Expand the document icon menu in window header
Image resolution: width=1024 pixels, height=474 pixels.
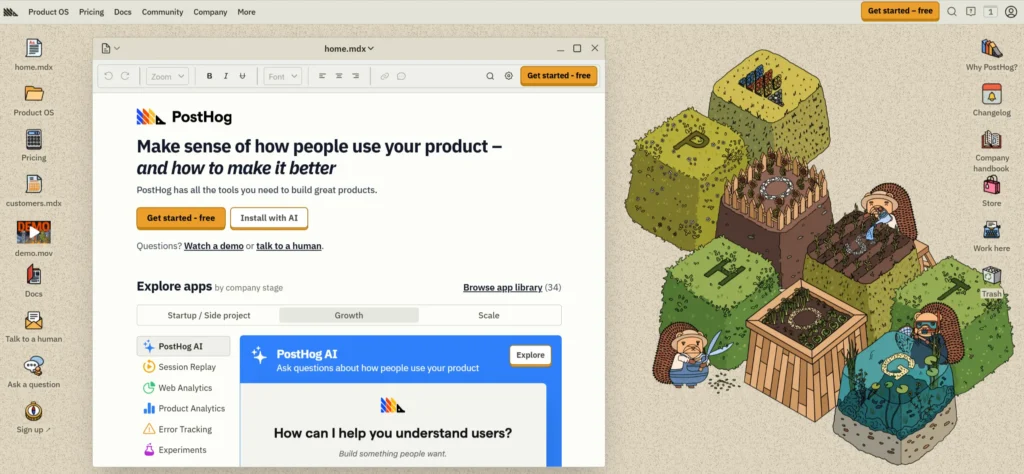pos(110,48)
